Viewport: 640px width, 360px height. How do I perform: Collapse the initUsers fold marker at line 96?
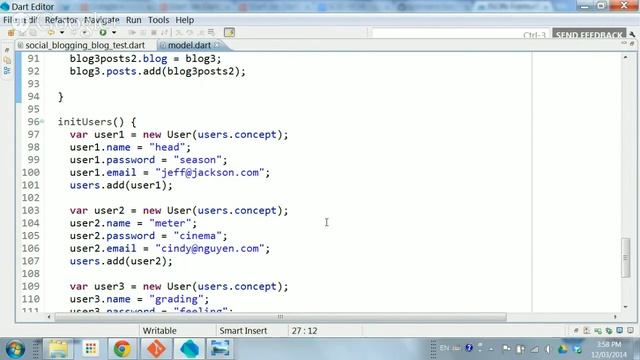pos(42,122)
